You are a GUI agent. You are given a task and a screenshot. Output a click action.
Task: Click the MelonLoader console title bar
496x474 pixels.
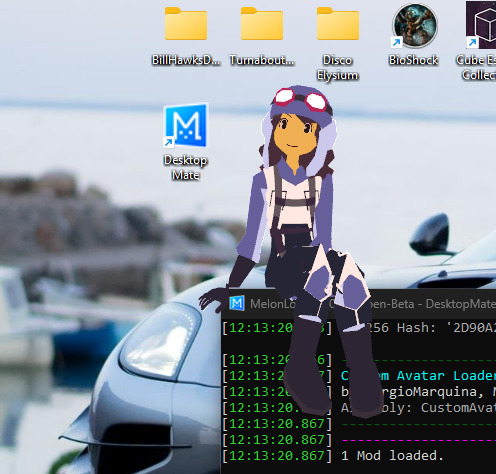click(359, 304)
